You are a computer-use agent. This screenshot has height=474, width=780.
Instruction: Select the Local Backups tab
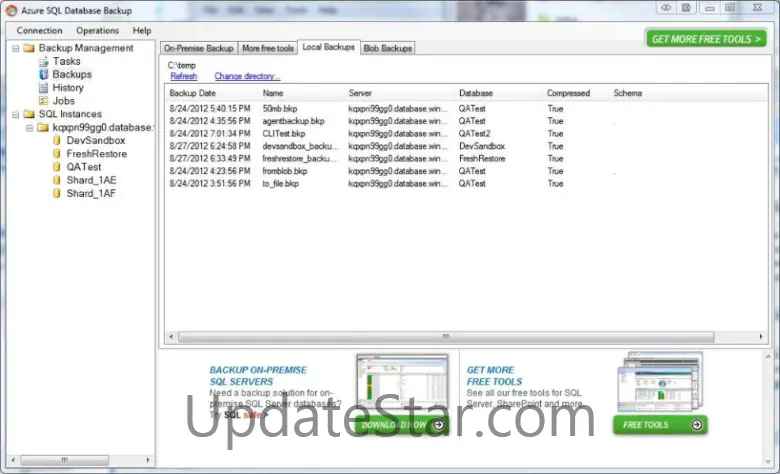point(328,47)
